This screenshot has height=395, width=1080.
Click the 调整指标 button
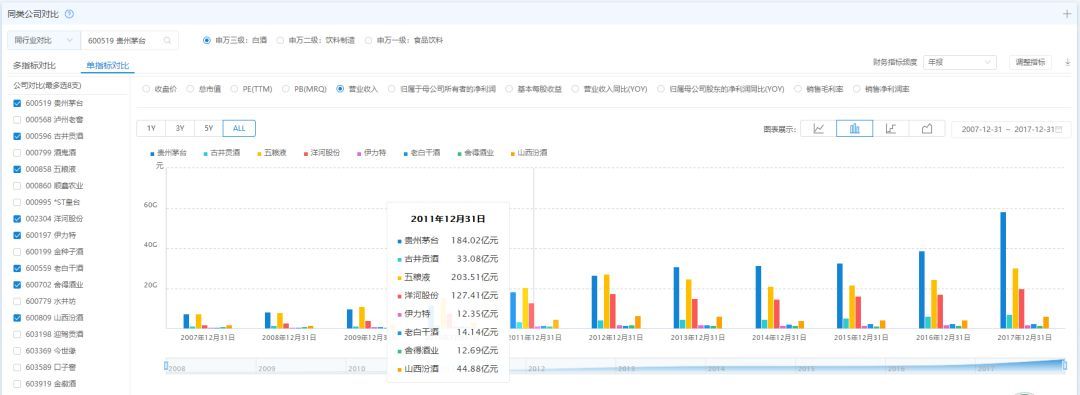[1030, 62]
